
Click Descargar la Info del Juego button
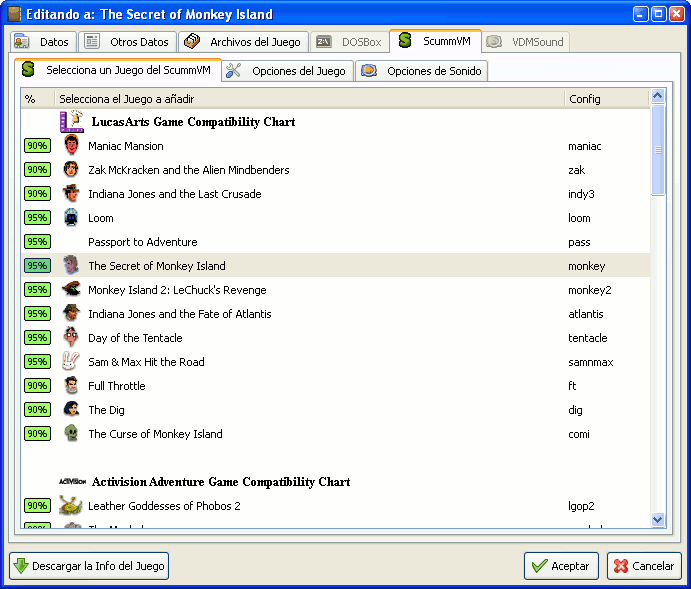(89, 566)
